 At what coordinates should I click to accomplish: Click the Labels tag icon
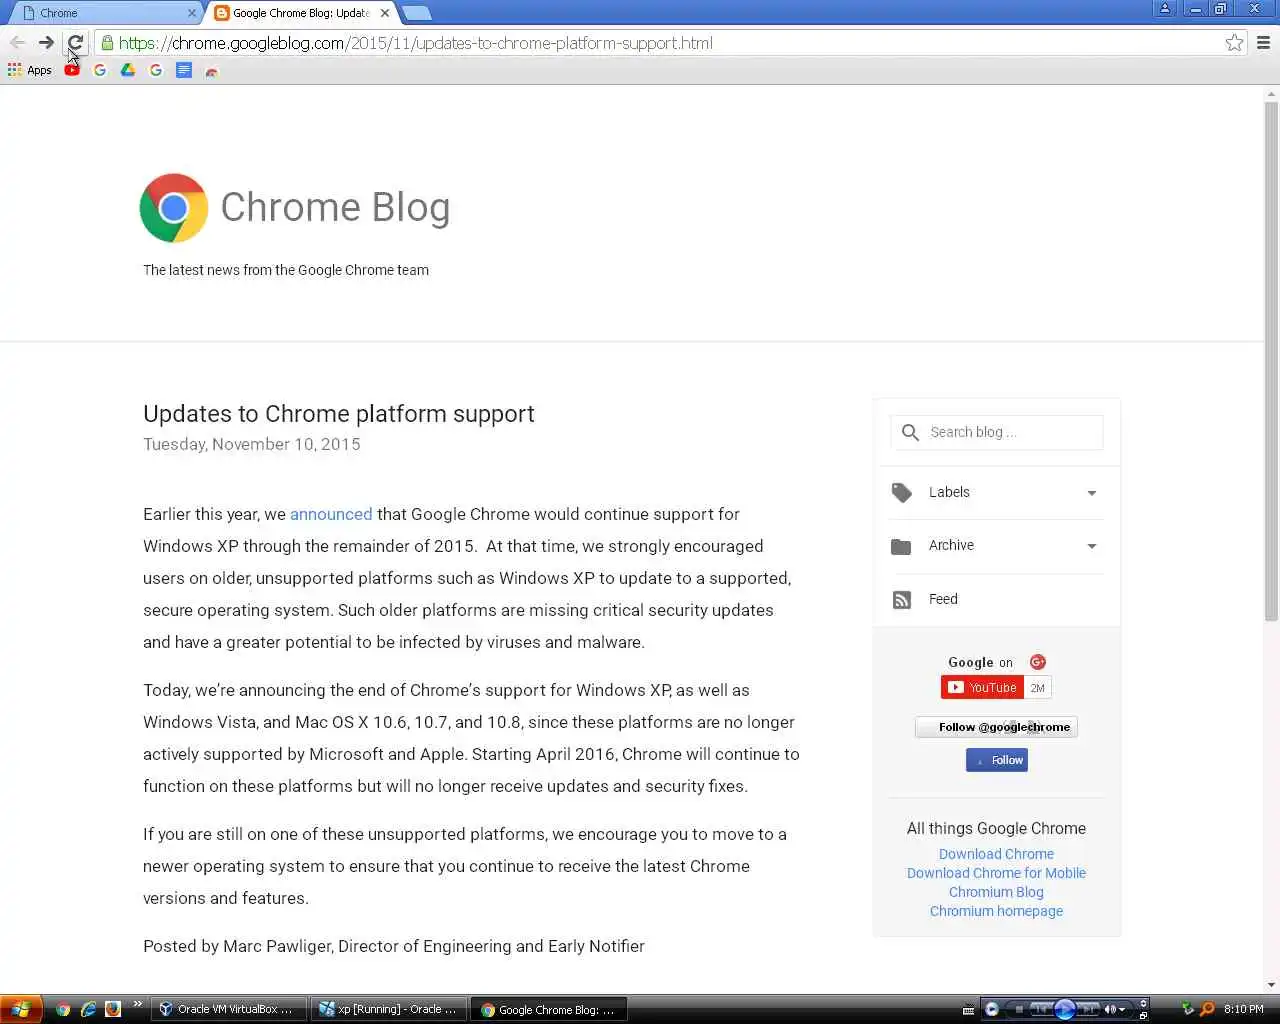(902, 493)
